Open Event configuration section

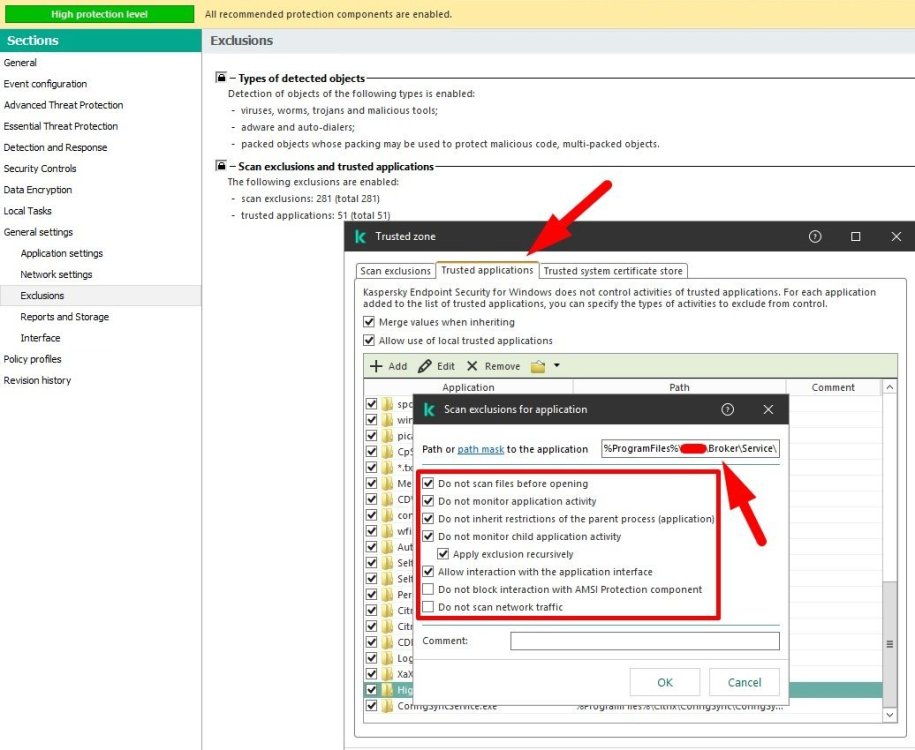(45, 84)
